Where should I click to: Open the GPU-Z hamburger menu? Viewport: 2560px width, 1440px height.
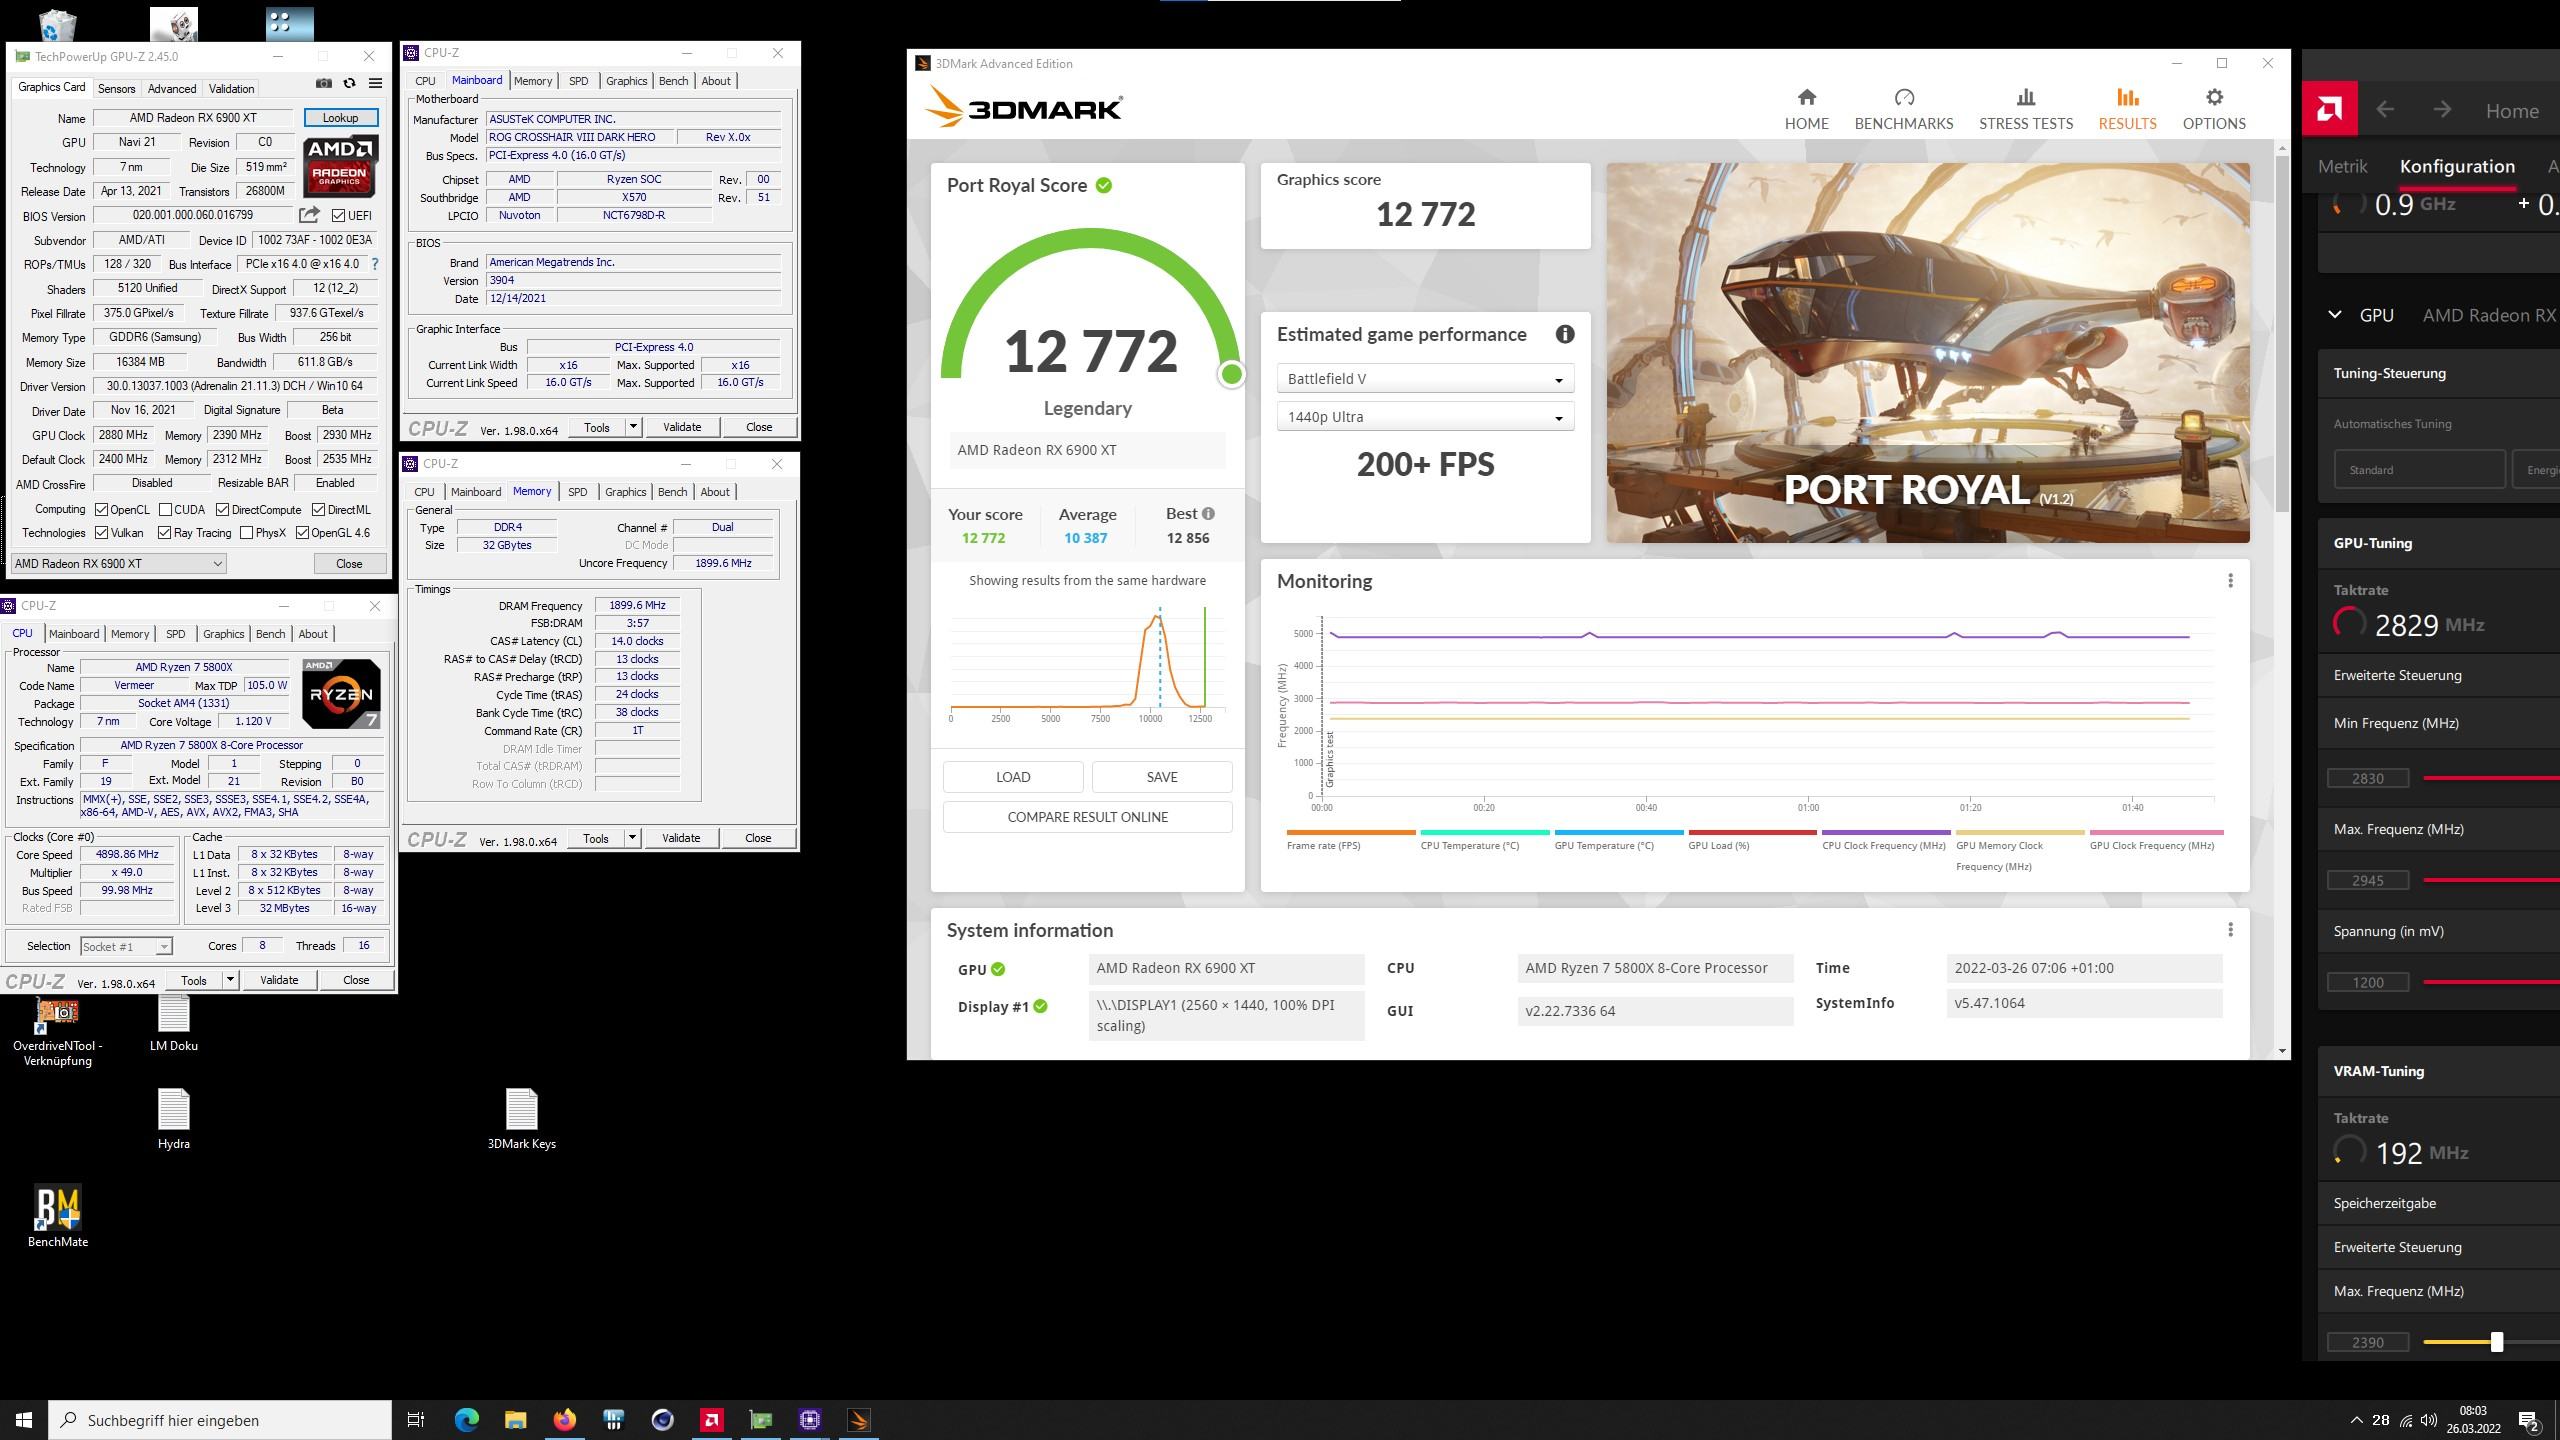tap(375, 84)
